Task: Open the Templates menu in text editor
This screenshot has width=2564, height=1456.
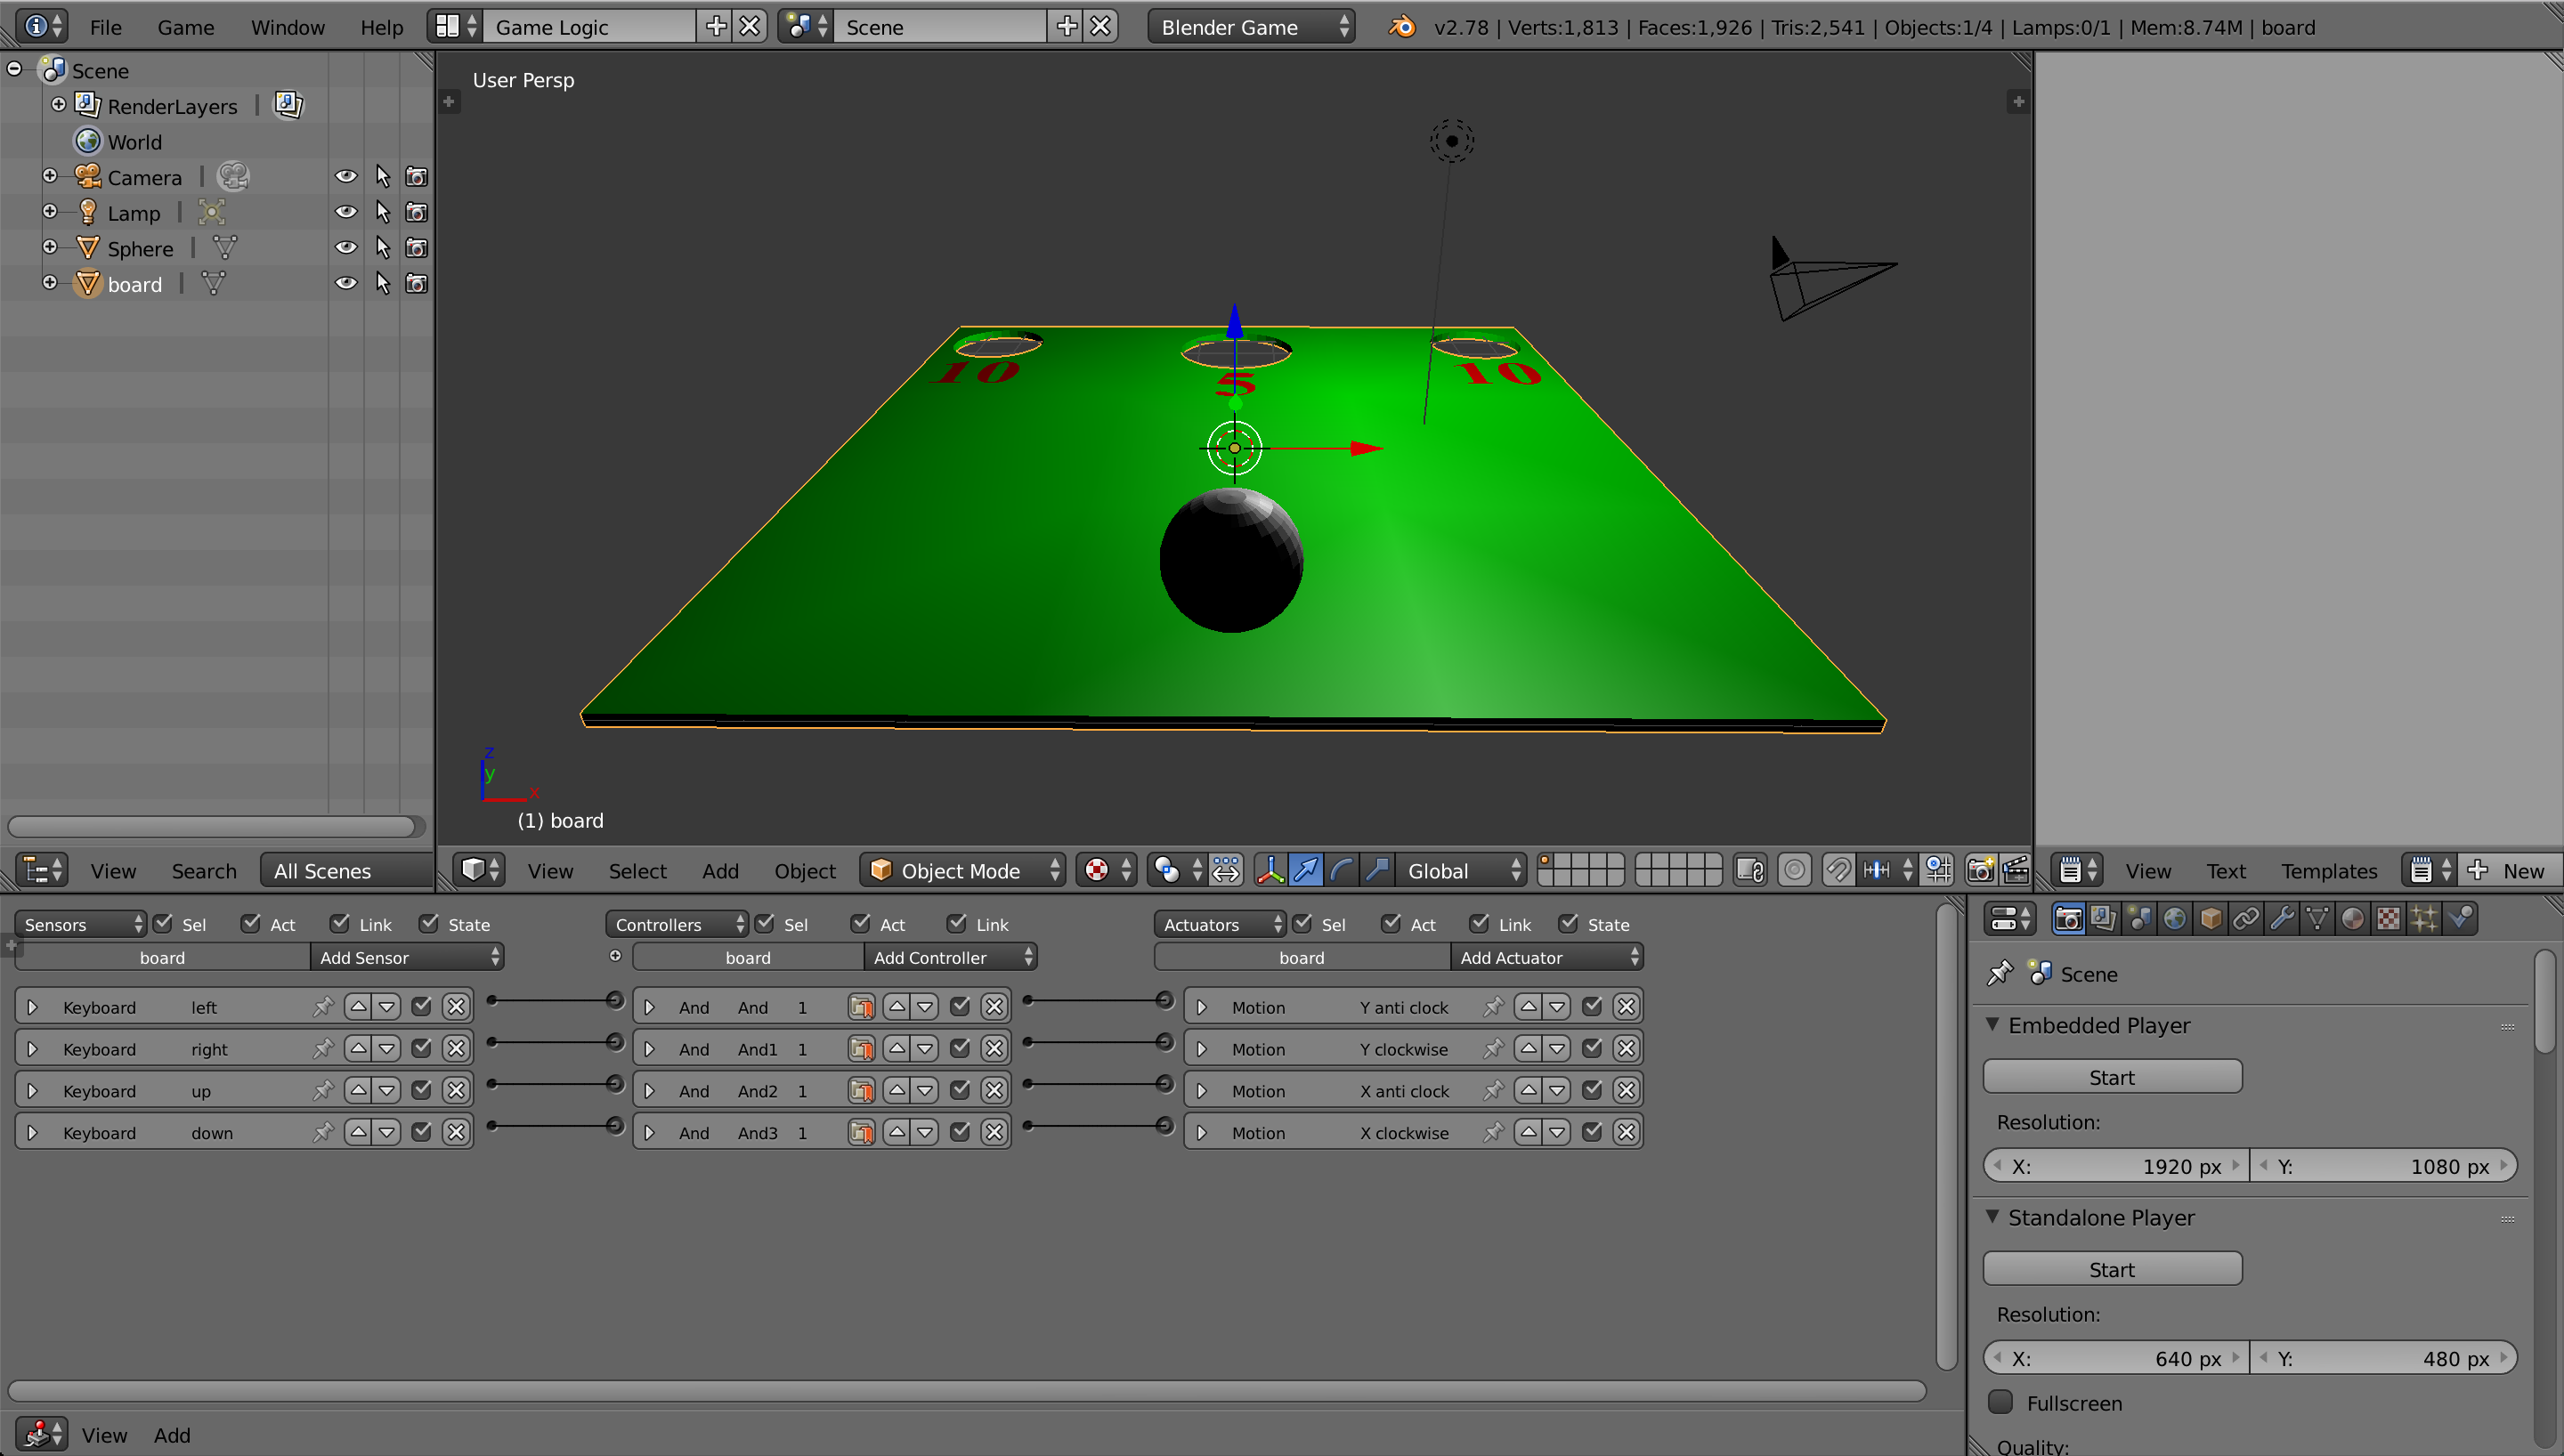Action: click(2328, 870)
